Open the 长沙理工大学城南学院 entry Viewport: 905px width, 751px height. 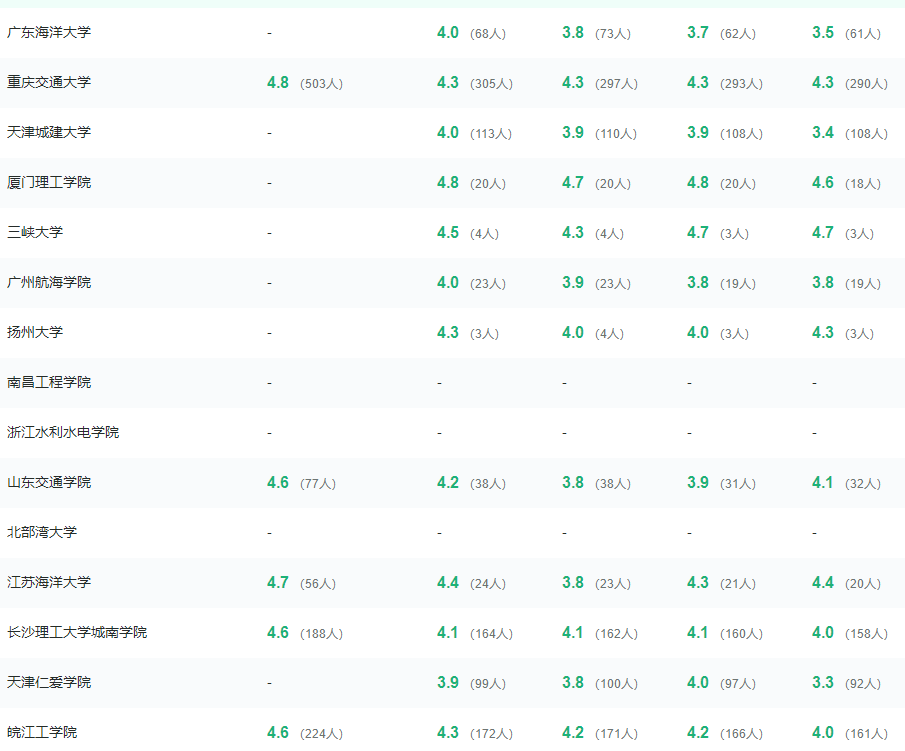[77, 633]
